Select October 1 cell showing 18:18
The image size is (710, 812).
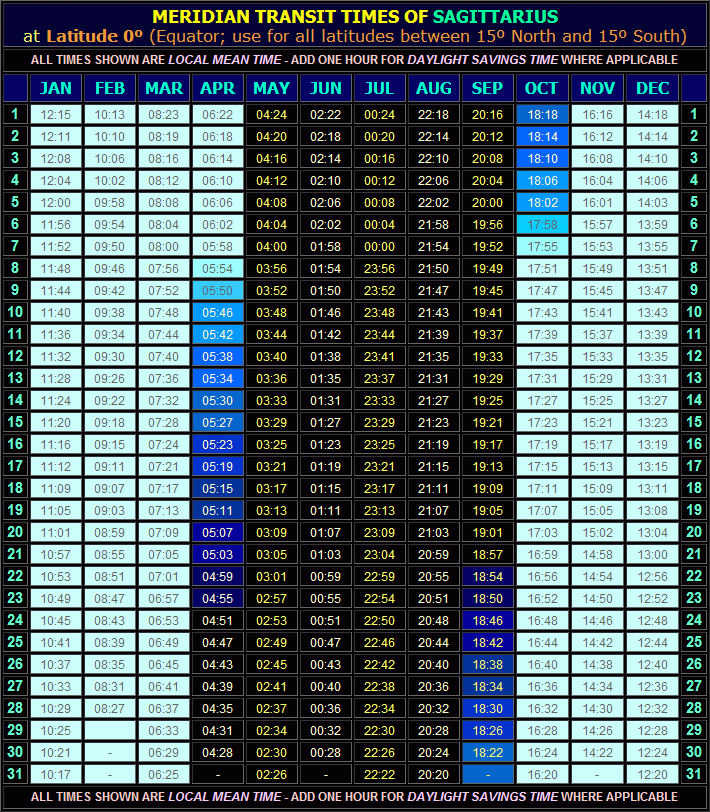(x=542, y=115)
